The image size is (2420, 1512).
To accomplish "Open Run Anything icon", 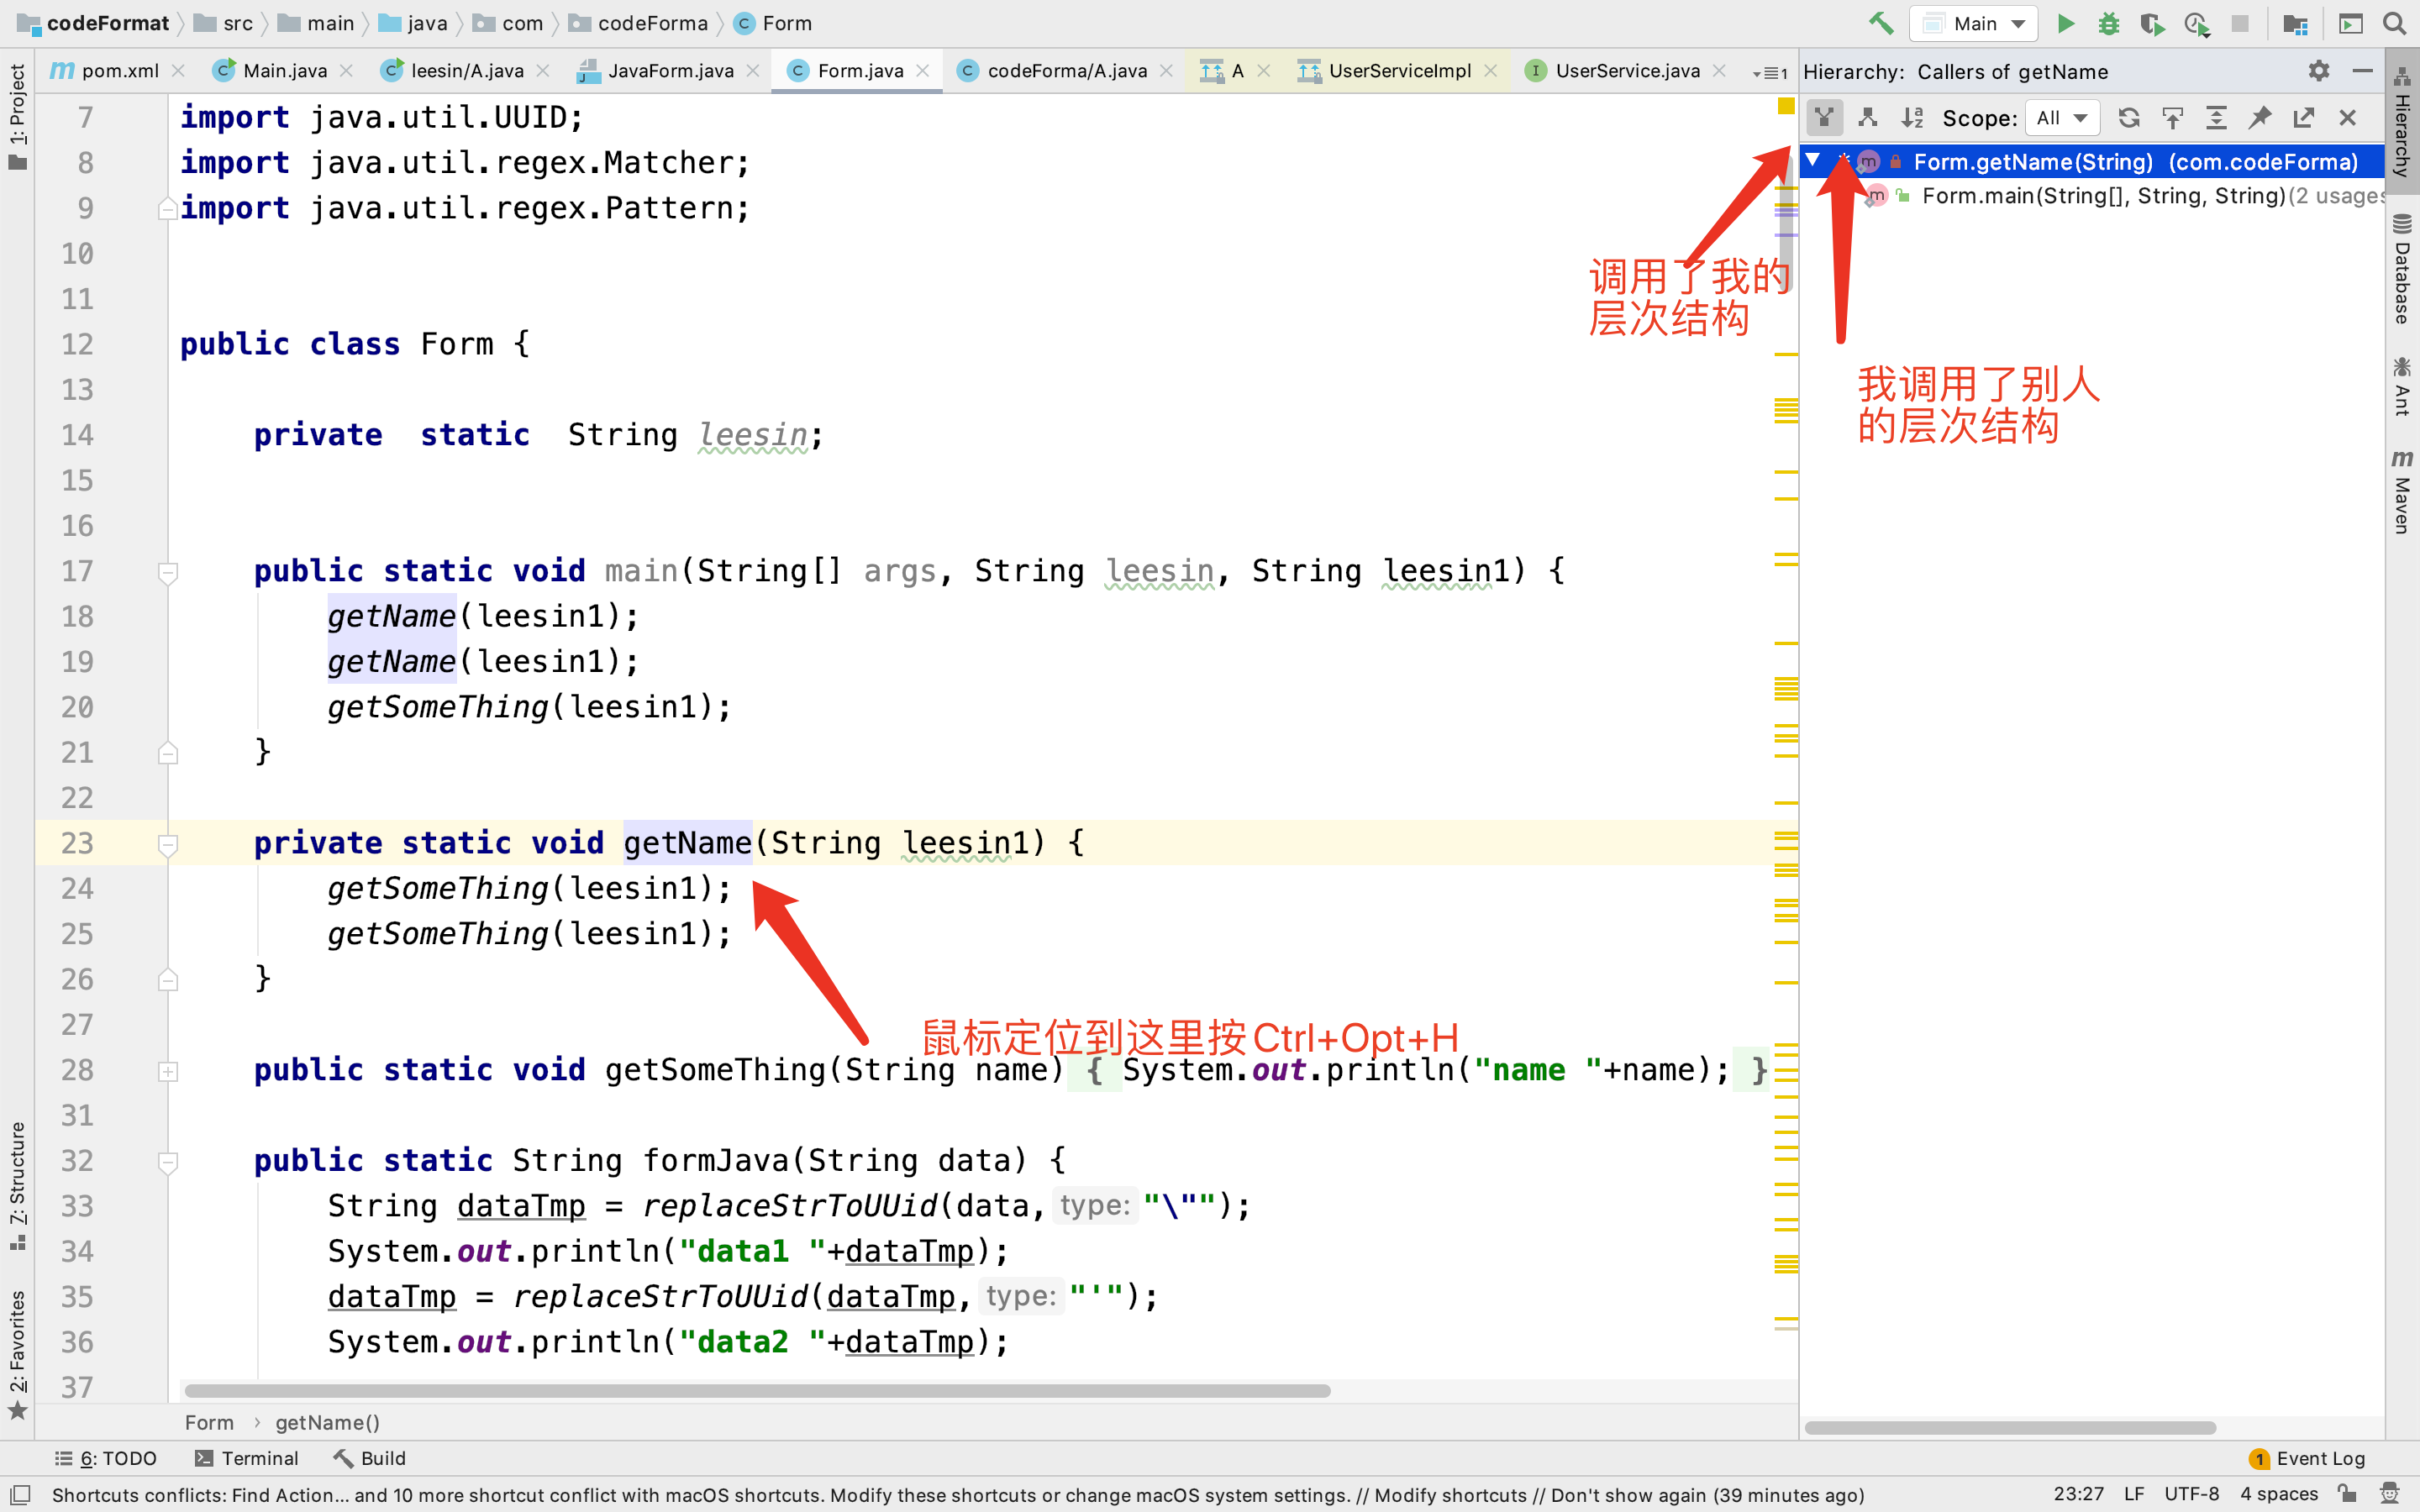I will [x=2350, y=23].
